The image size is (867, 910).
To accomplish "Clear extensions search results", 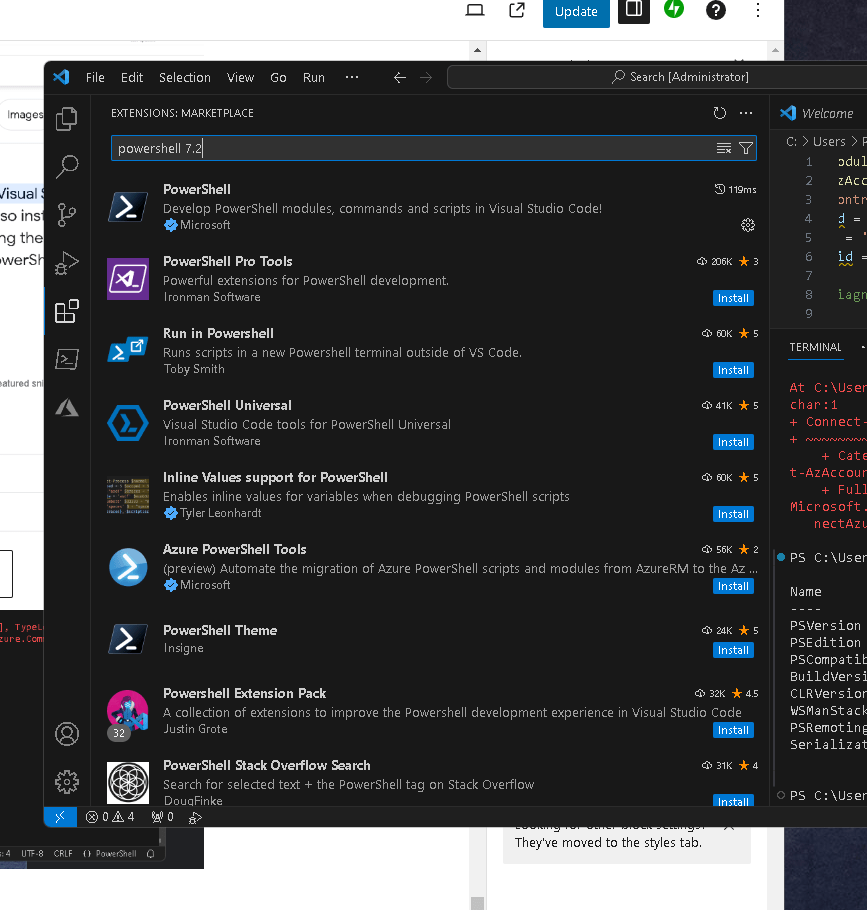I will click(x=724, y=149).
